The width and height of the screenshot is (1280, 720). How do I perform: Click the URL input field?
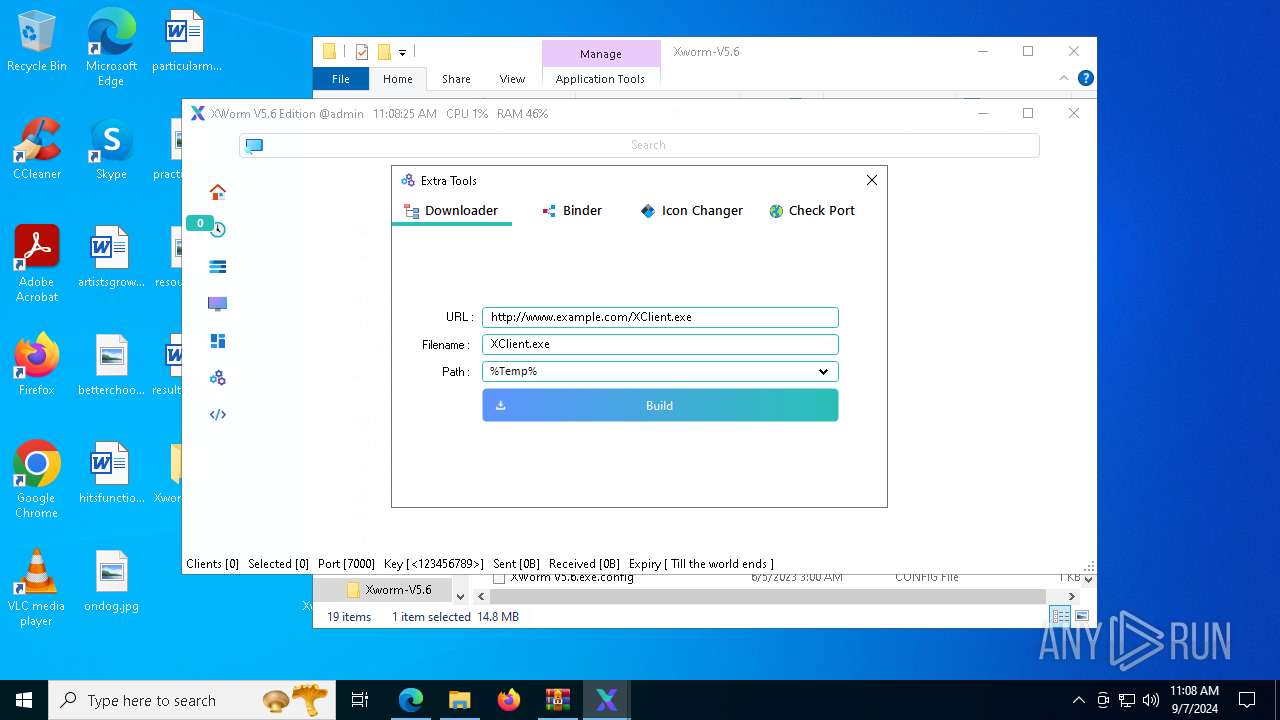tap(660, 317)
